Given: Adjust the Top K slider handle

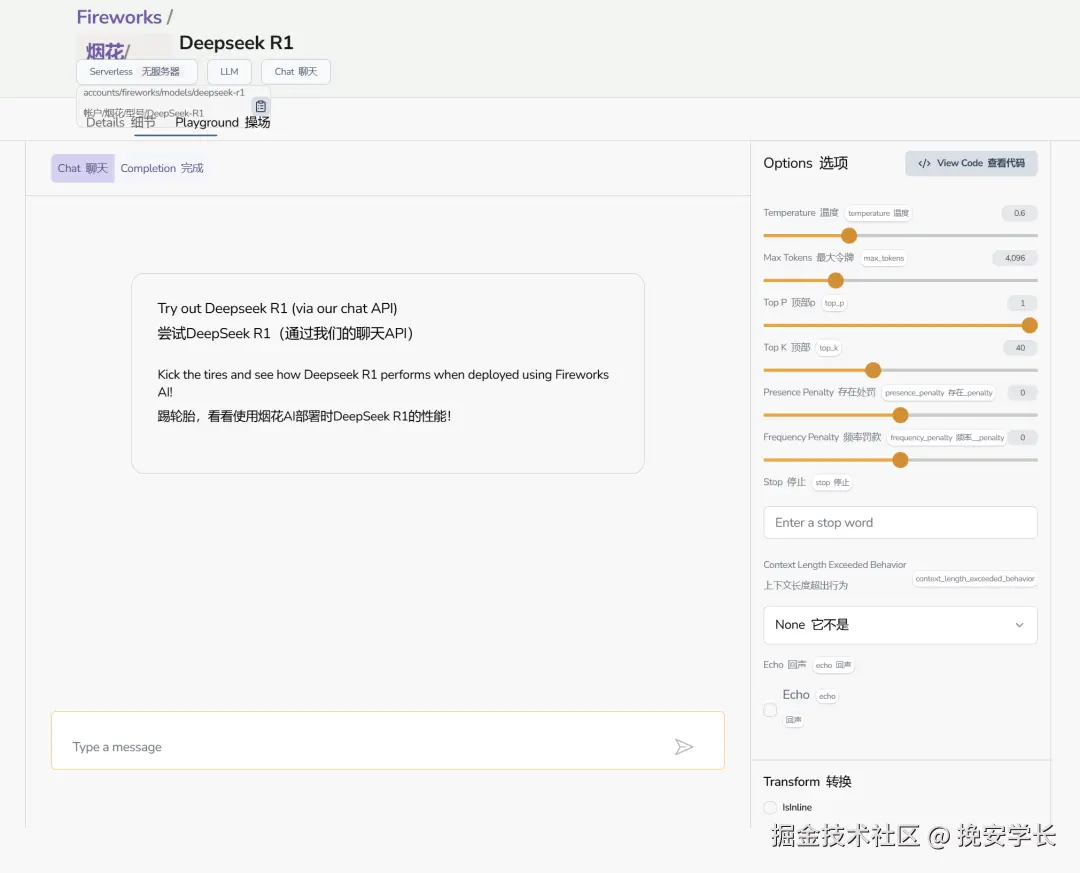Looking at the screenshot, I should [873, 370].
